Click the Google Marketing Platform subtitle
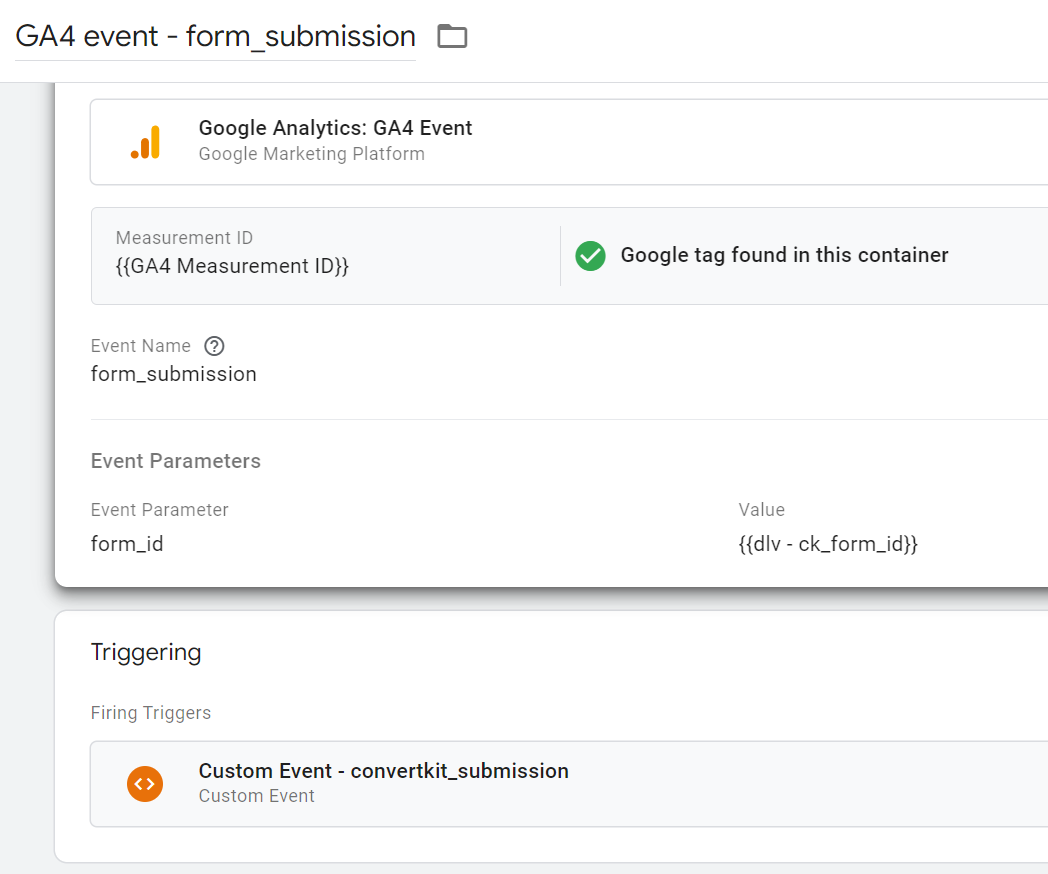Viewport: 1048px width, 874px height. (311, 154)
